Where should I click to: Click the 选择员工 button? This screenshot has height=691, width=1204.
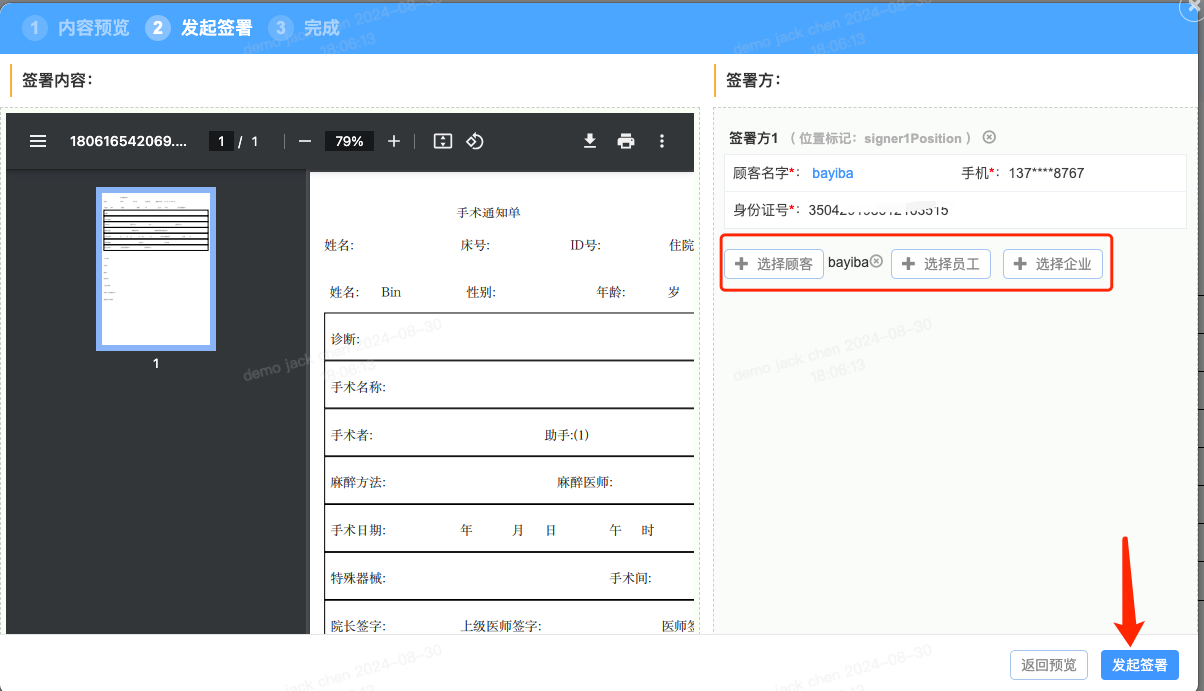[941, 264]
